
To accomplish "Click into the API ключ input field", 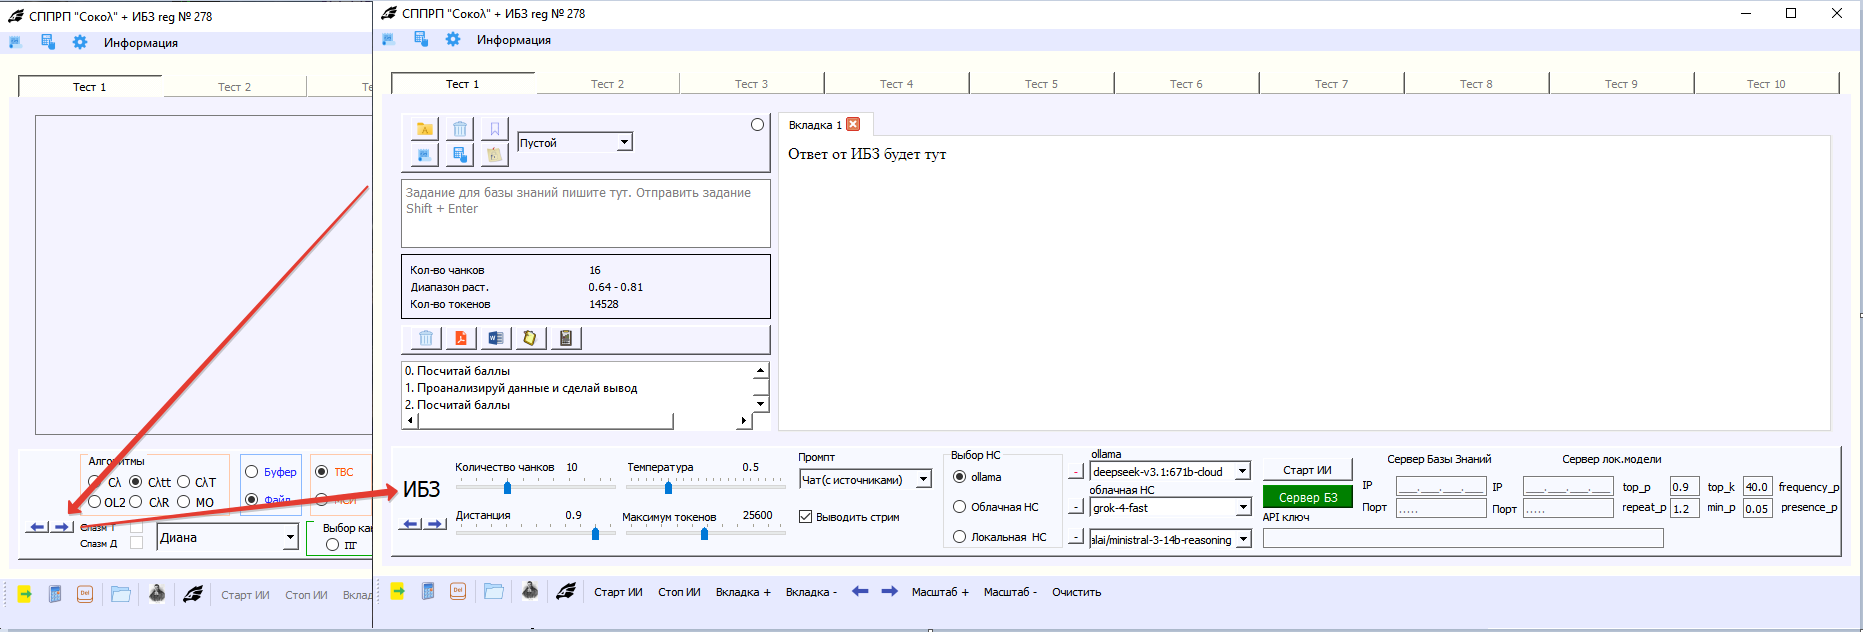I will [x=1462, y=538].
